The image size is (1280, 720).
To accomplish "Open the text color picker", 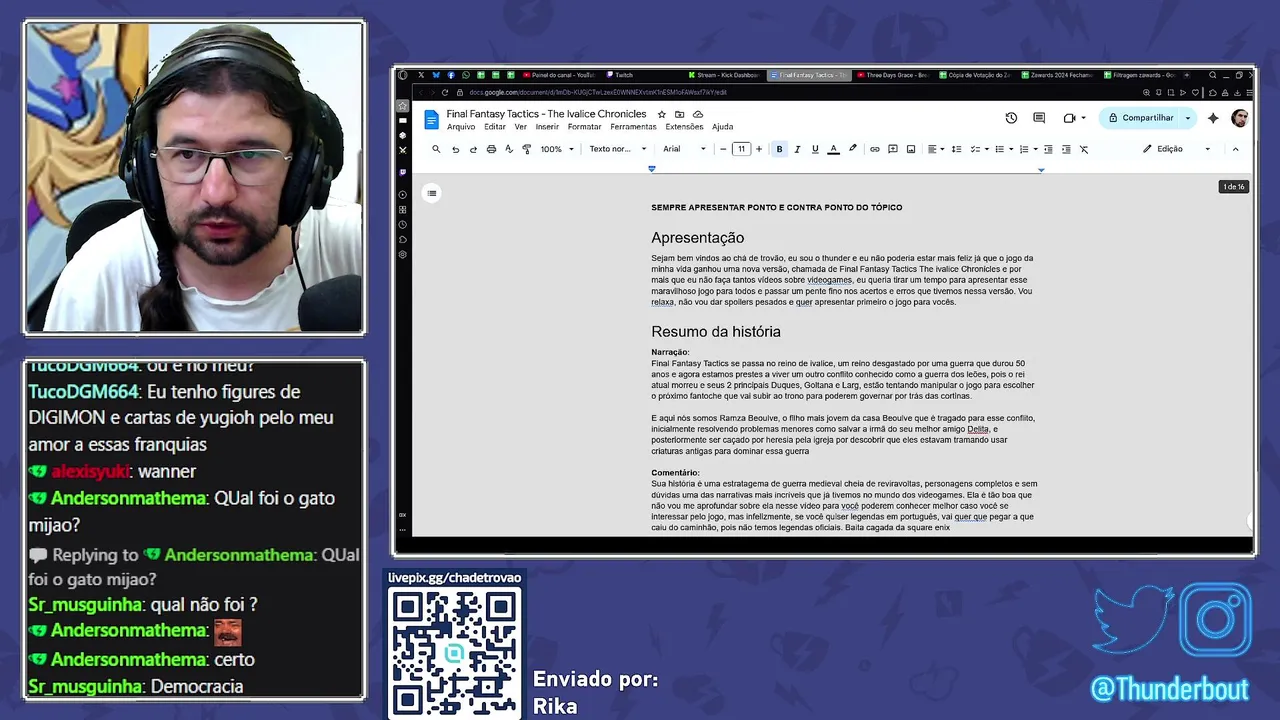I will point(833,149).
